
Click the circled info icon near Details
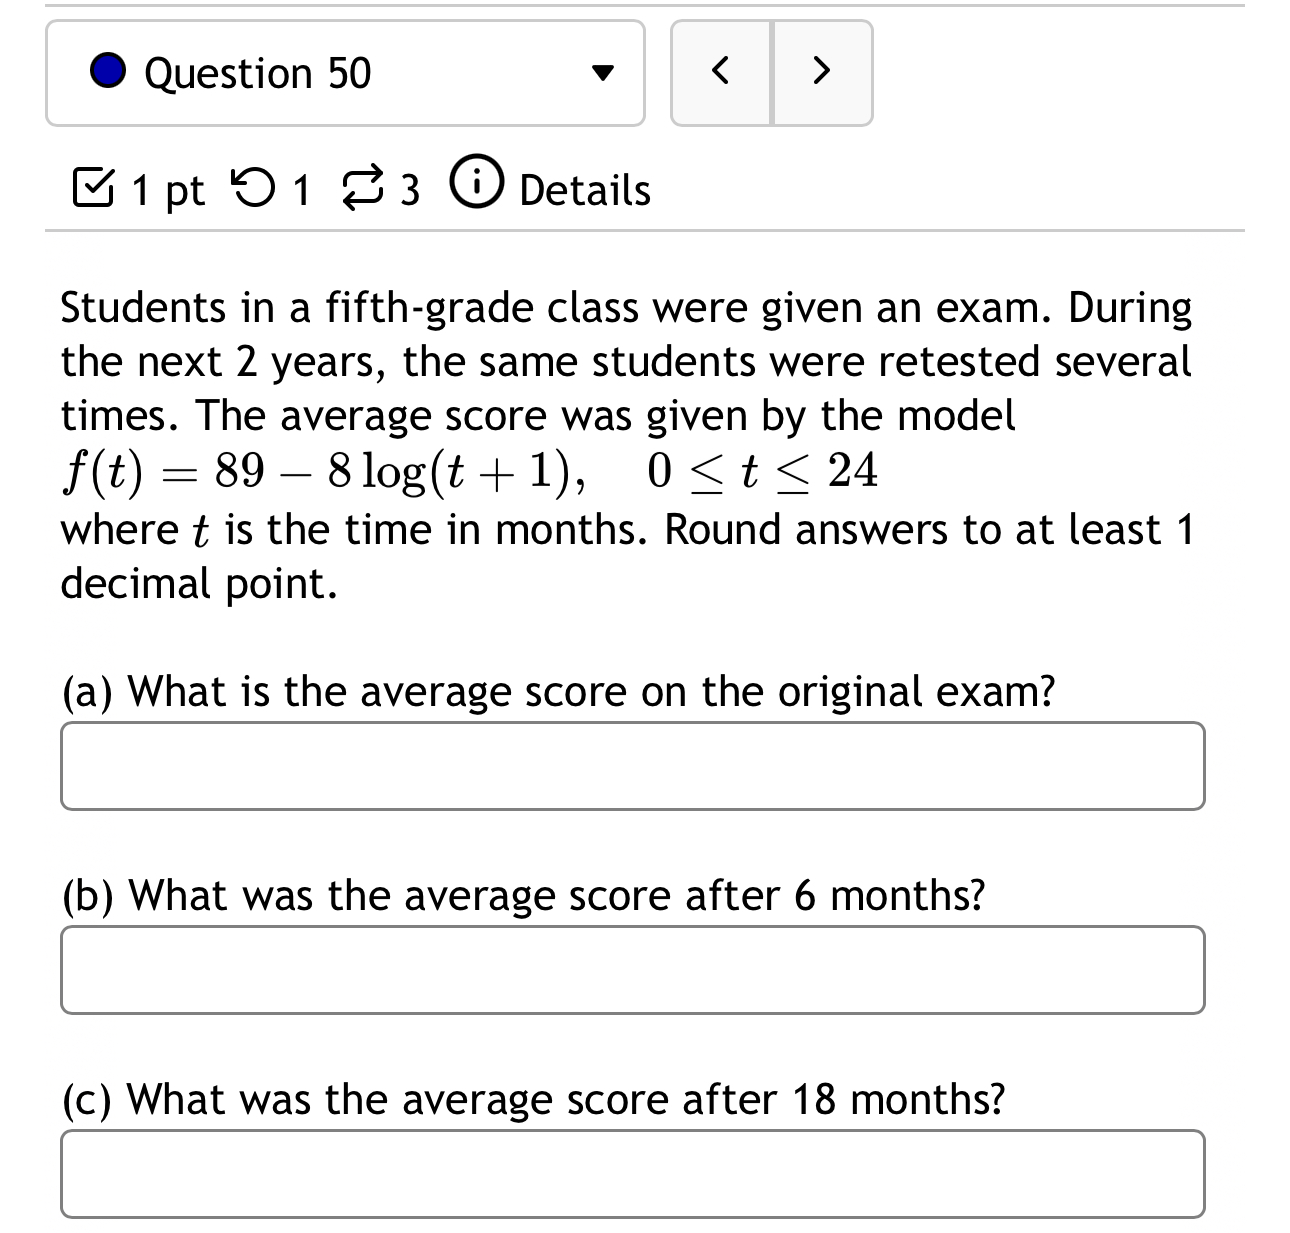click(x=476, y=187)
